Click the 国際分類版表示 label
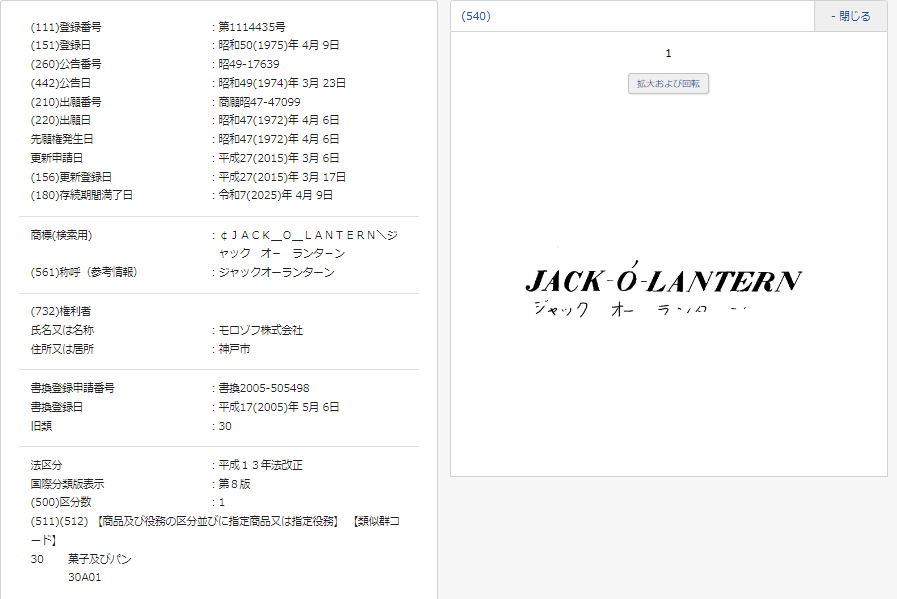The image size is (897, 599). [x=68, y=484]
